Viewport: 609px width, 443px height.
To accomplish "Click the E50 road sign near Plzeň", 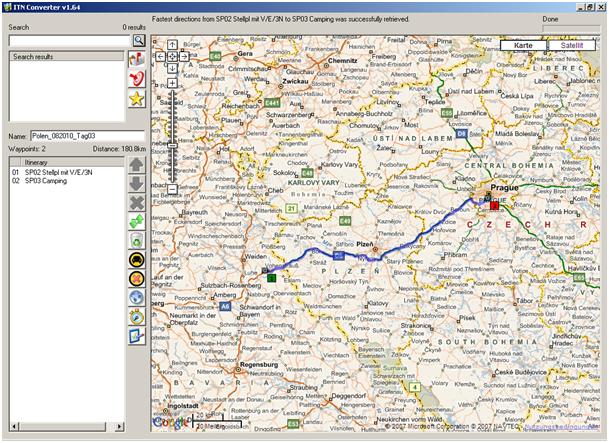I will pos(339,255).
